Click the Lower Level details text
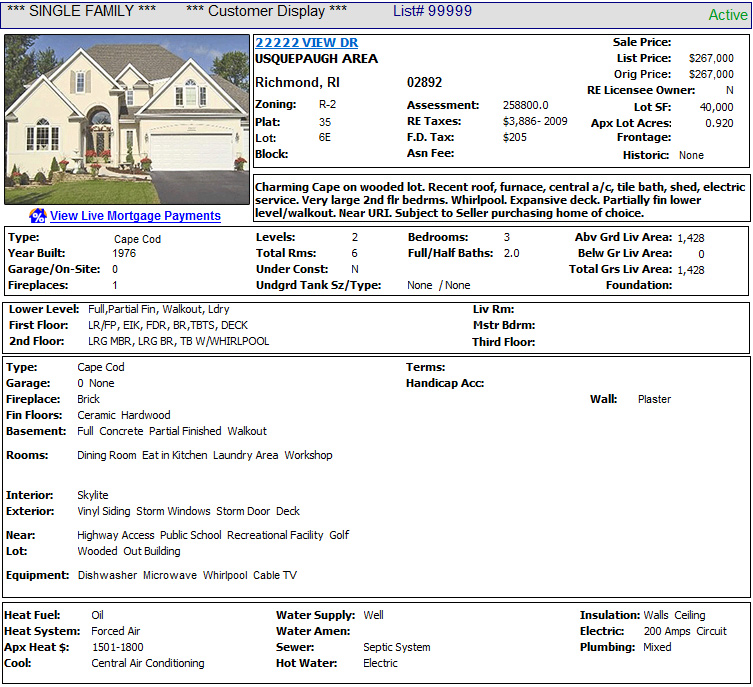 coord(158,310)
